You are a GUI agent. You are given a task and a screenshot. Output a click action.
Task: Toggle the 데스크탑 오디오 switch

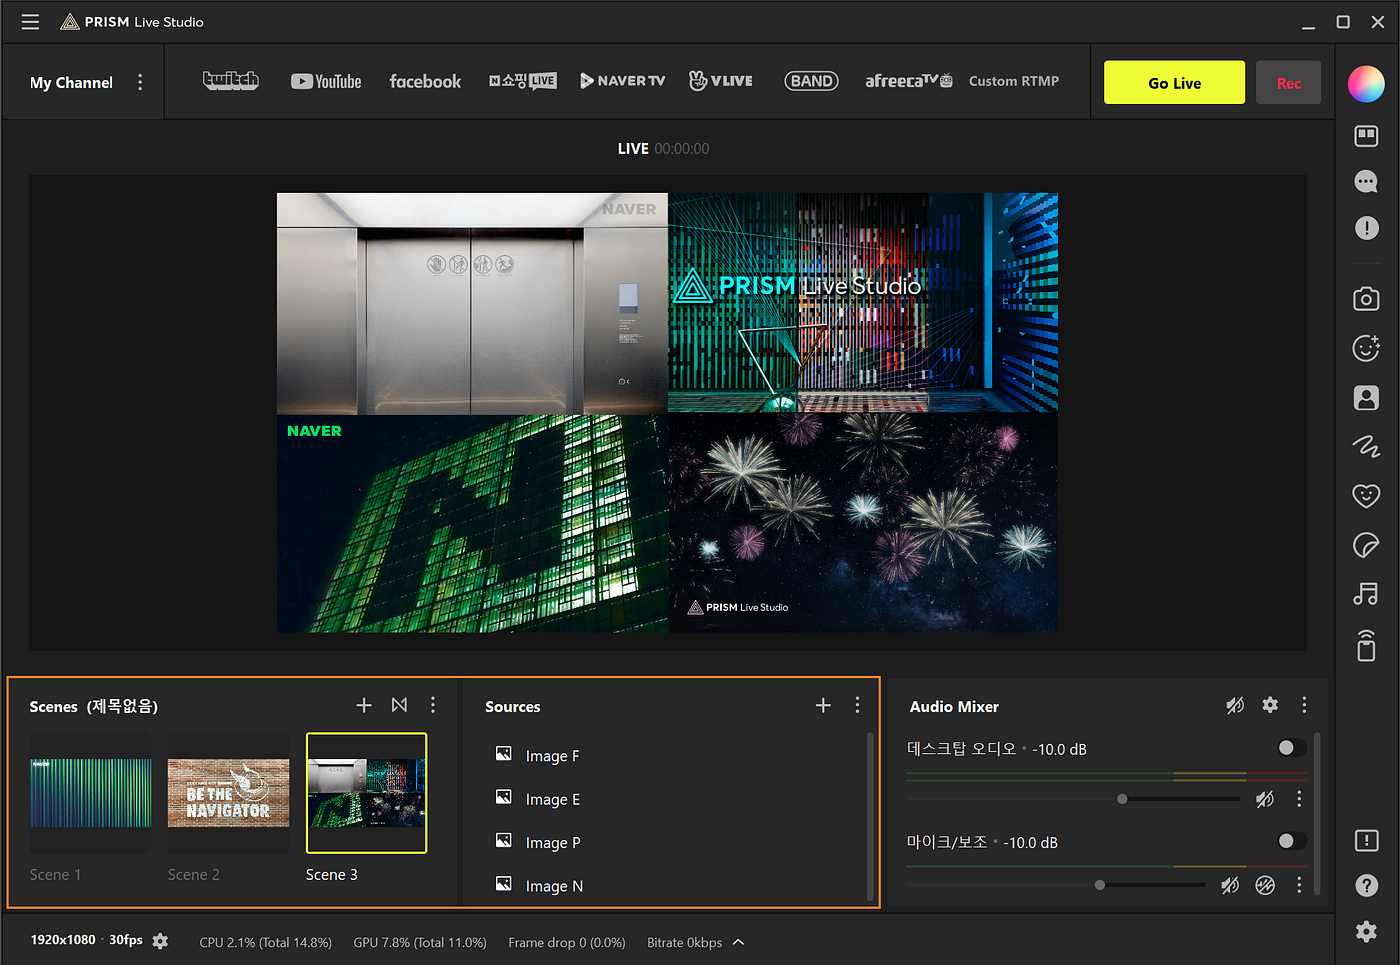pyautogui.click(x=1291, y=748)
